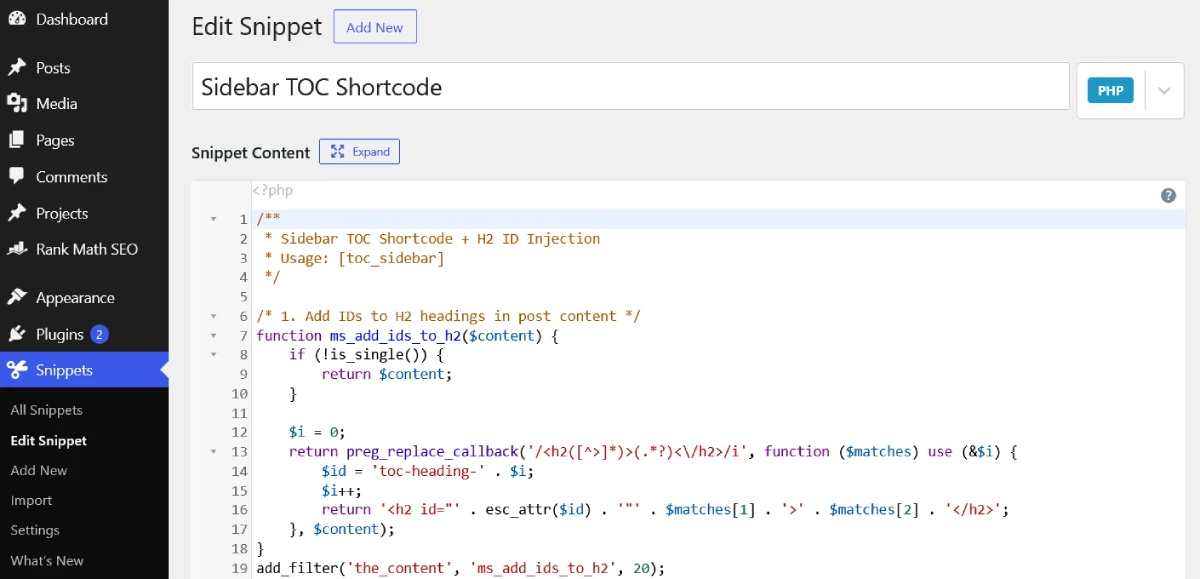Click the Snippets menu label
The width and height of the screenshot is (1200, 579).
pyautogui.click(x=64, y=370)
